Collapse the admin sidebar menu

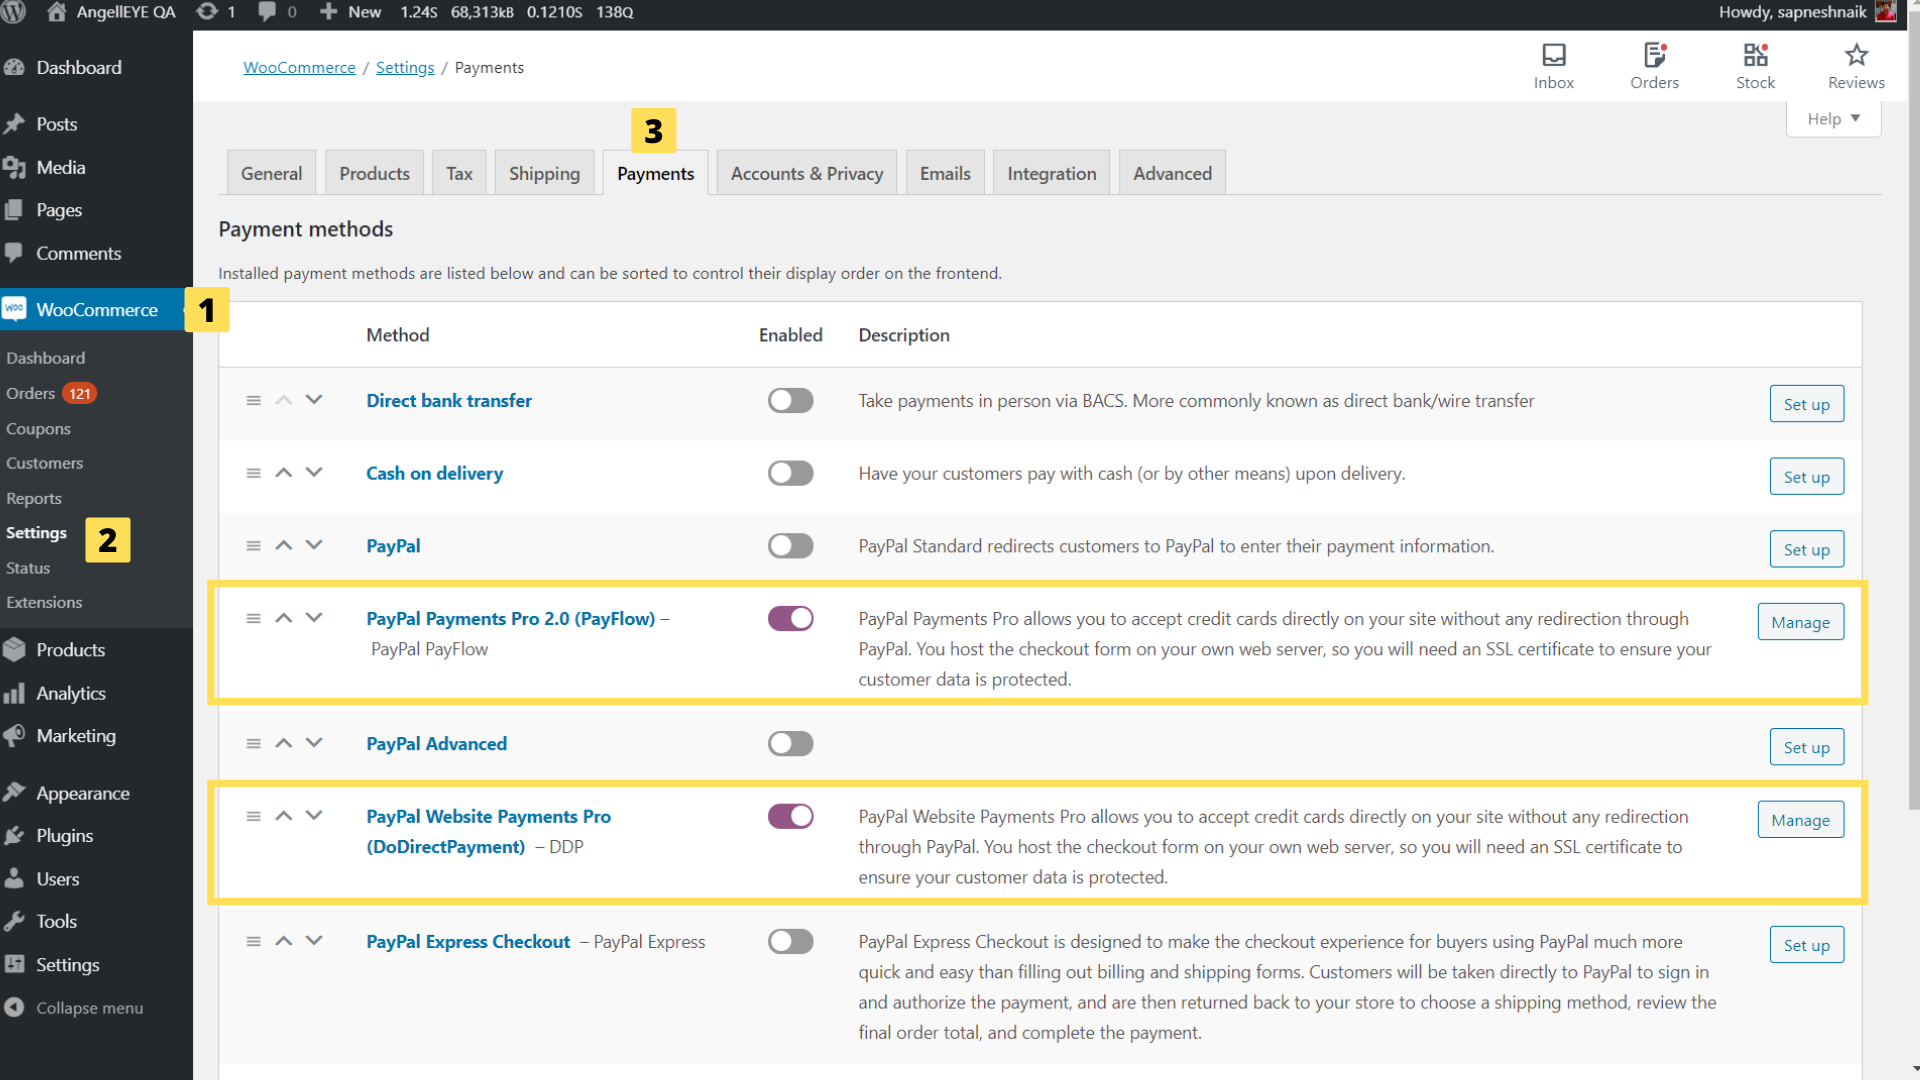point(75,1008)
